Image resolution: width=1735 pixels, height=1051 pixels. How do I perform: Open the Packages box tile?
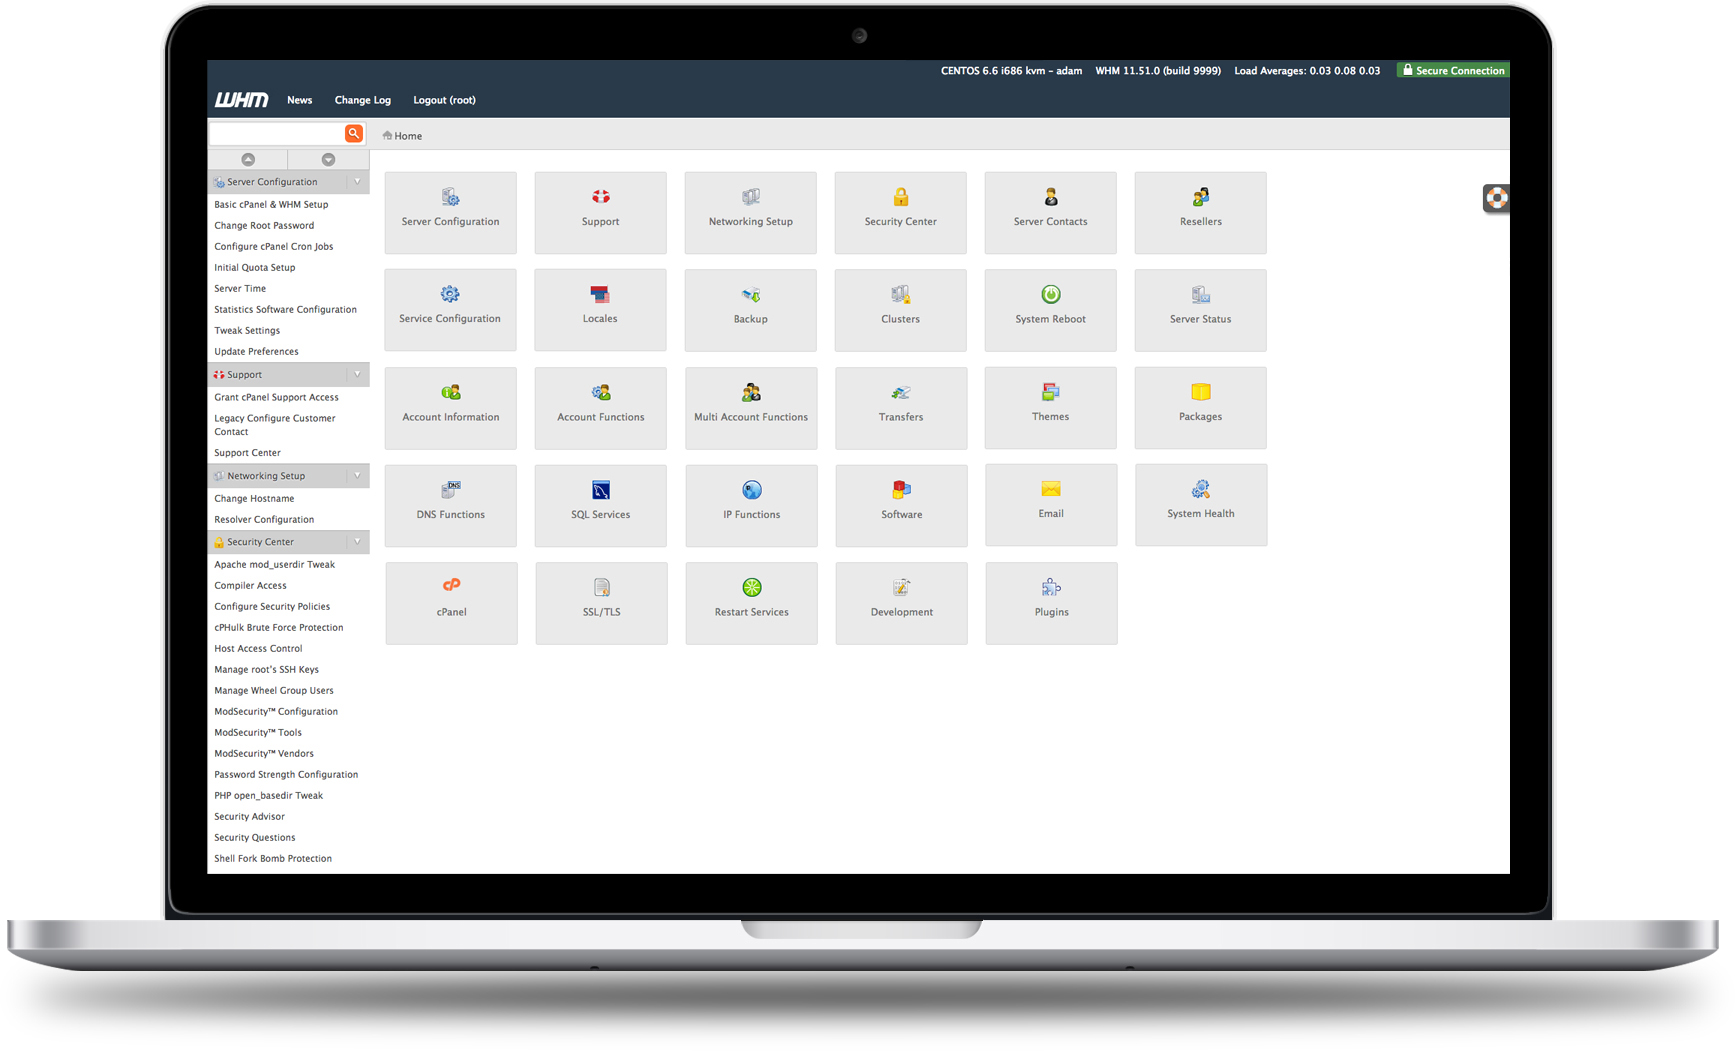1200,407
